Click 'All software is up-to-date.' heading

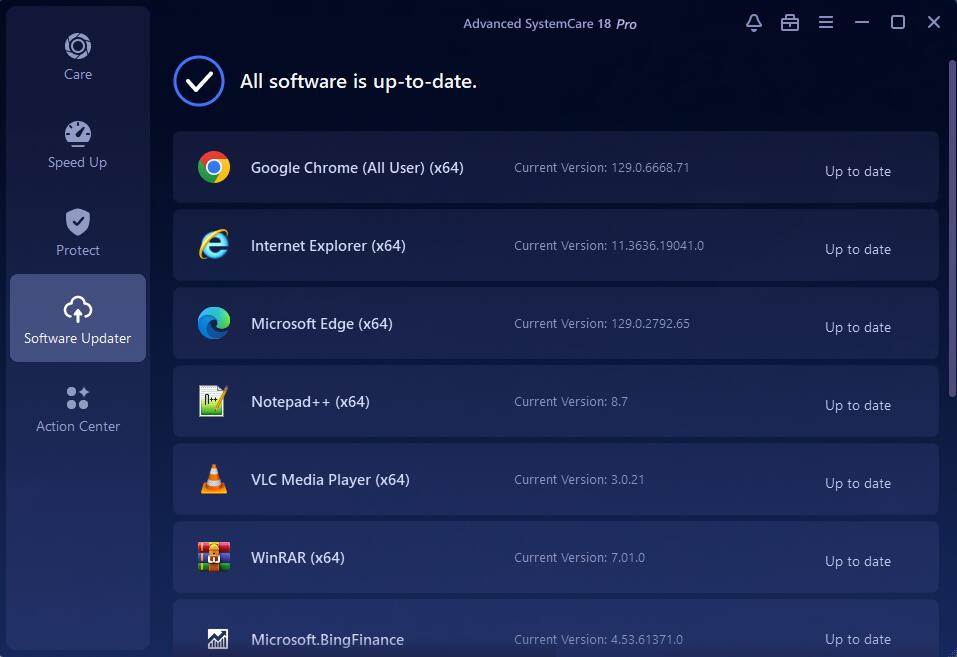[x=358, y=82]
